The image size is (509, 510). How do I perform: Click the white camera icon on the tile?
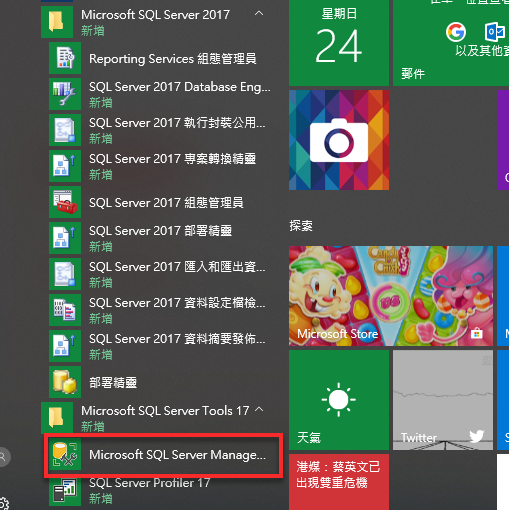pos(339,141)
